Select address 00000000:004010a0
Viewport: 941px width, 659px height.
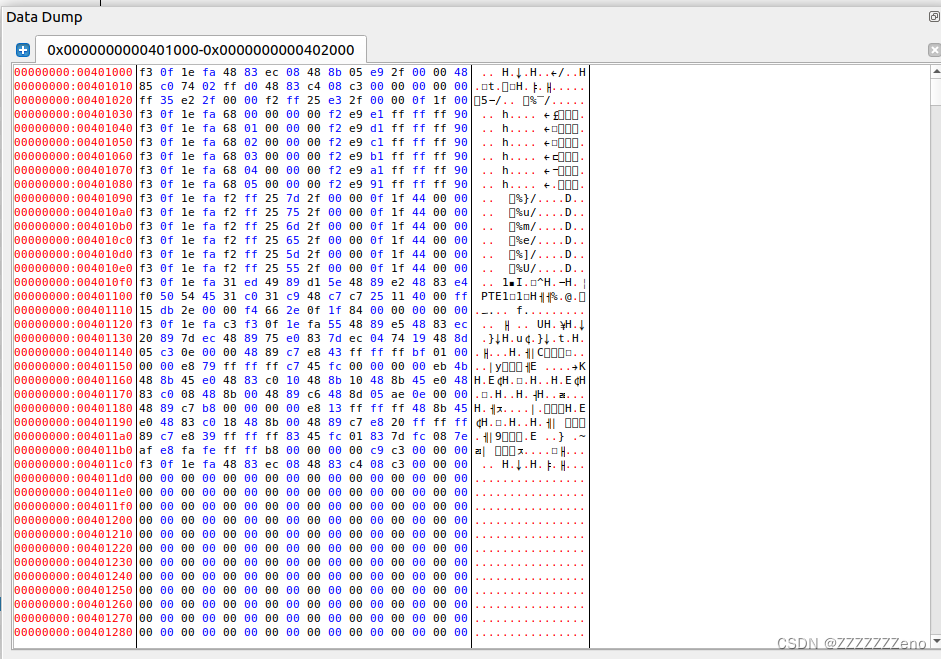point(73,212)
